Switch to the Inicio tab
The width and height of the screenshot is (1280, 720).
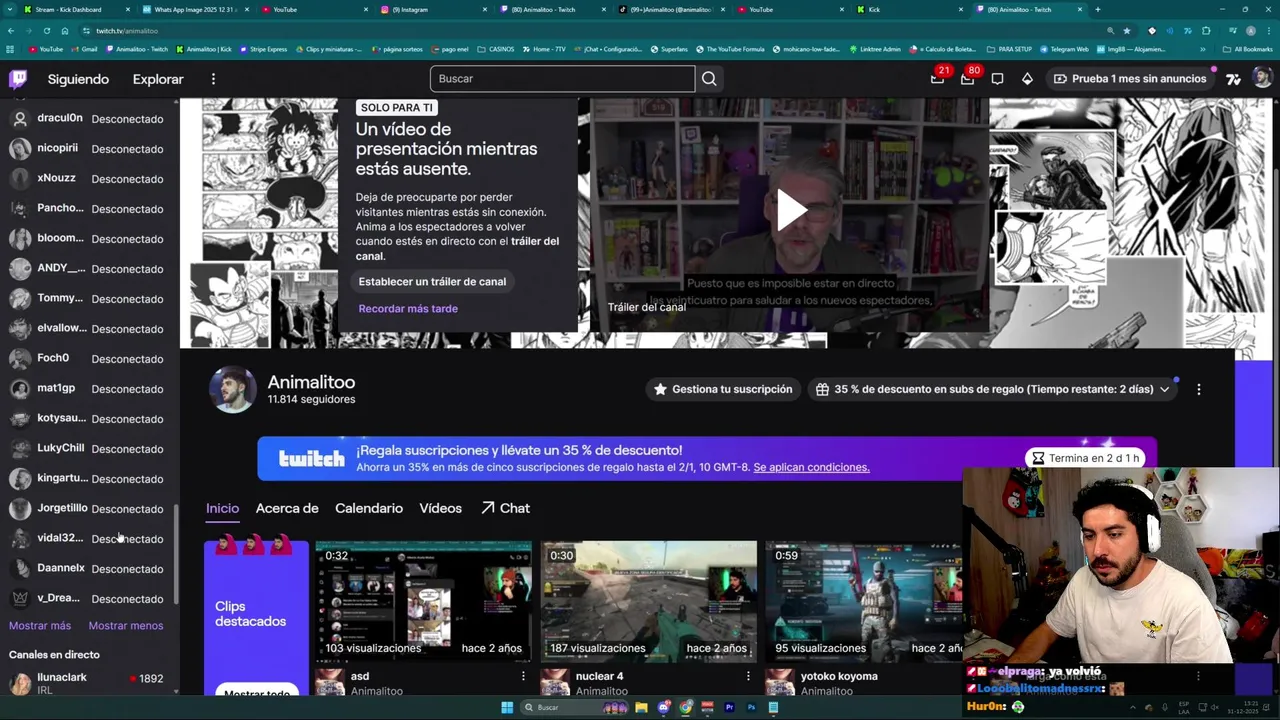point(222,508)
